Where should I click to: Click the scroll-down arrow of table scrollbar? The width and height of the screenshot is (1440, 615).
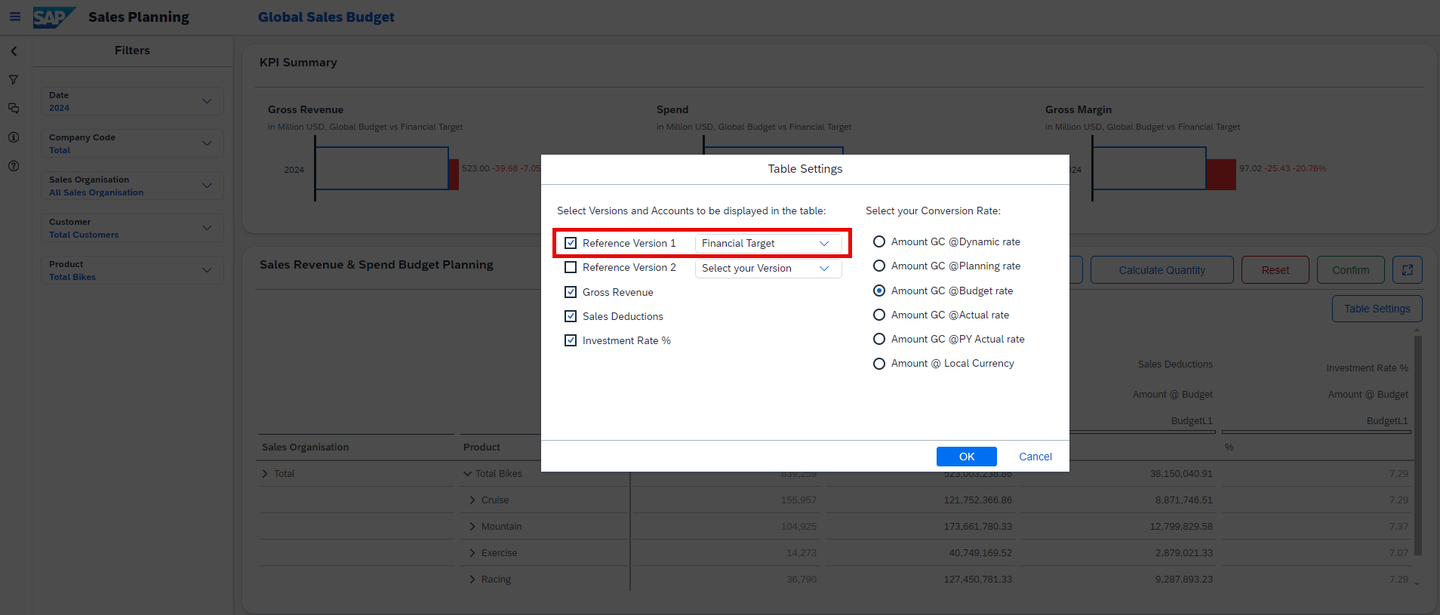tap(1415, 582)
